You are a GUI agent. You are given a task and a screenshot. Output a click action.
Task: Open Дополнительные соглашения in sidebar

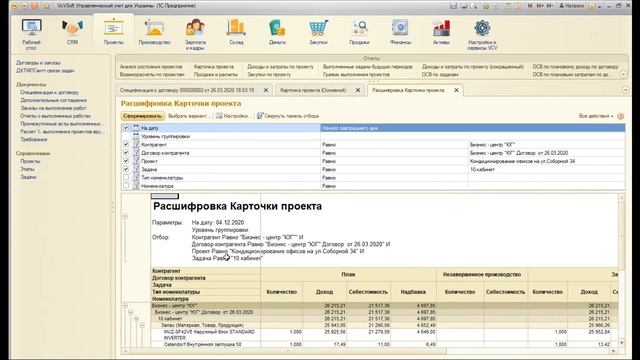(x=53, y=100)
